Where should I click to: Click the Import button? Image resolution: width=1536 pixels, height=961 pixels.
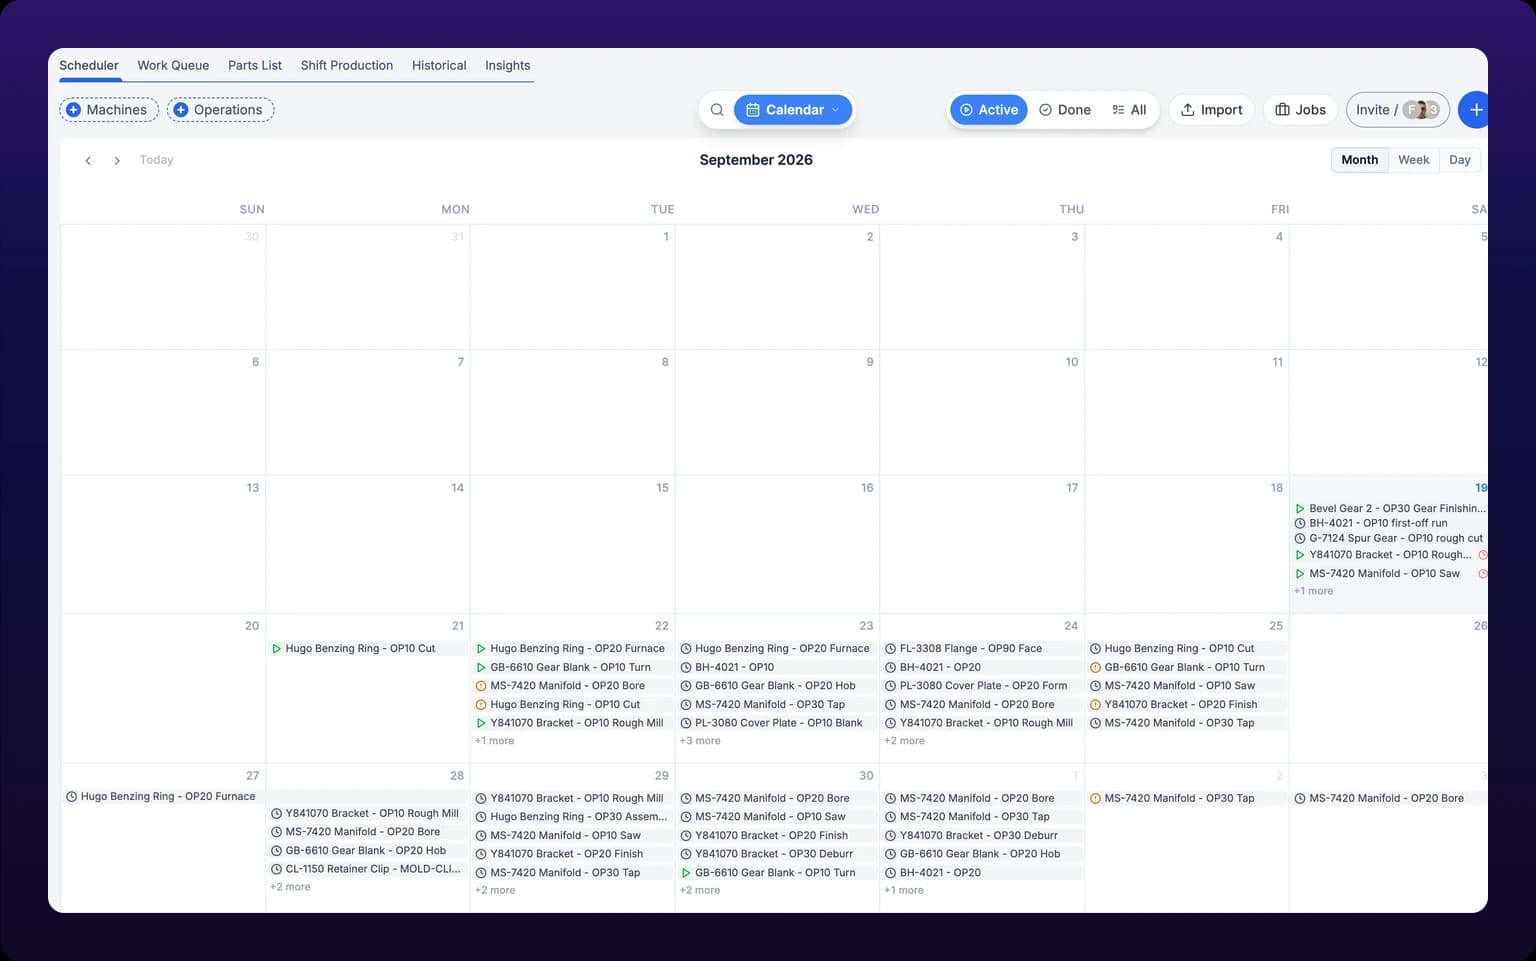(x=1211, y=110)
